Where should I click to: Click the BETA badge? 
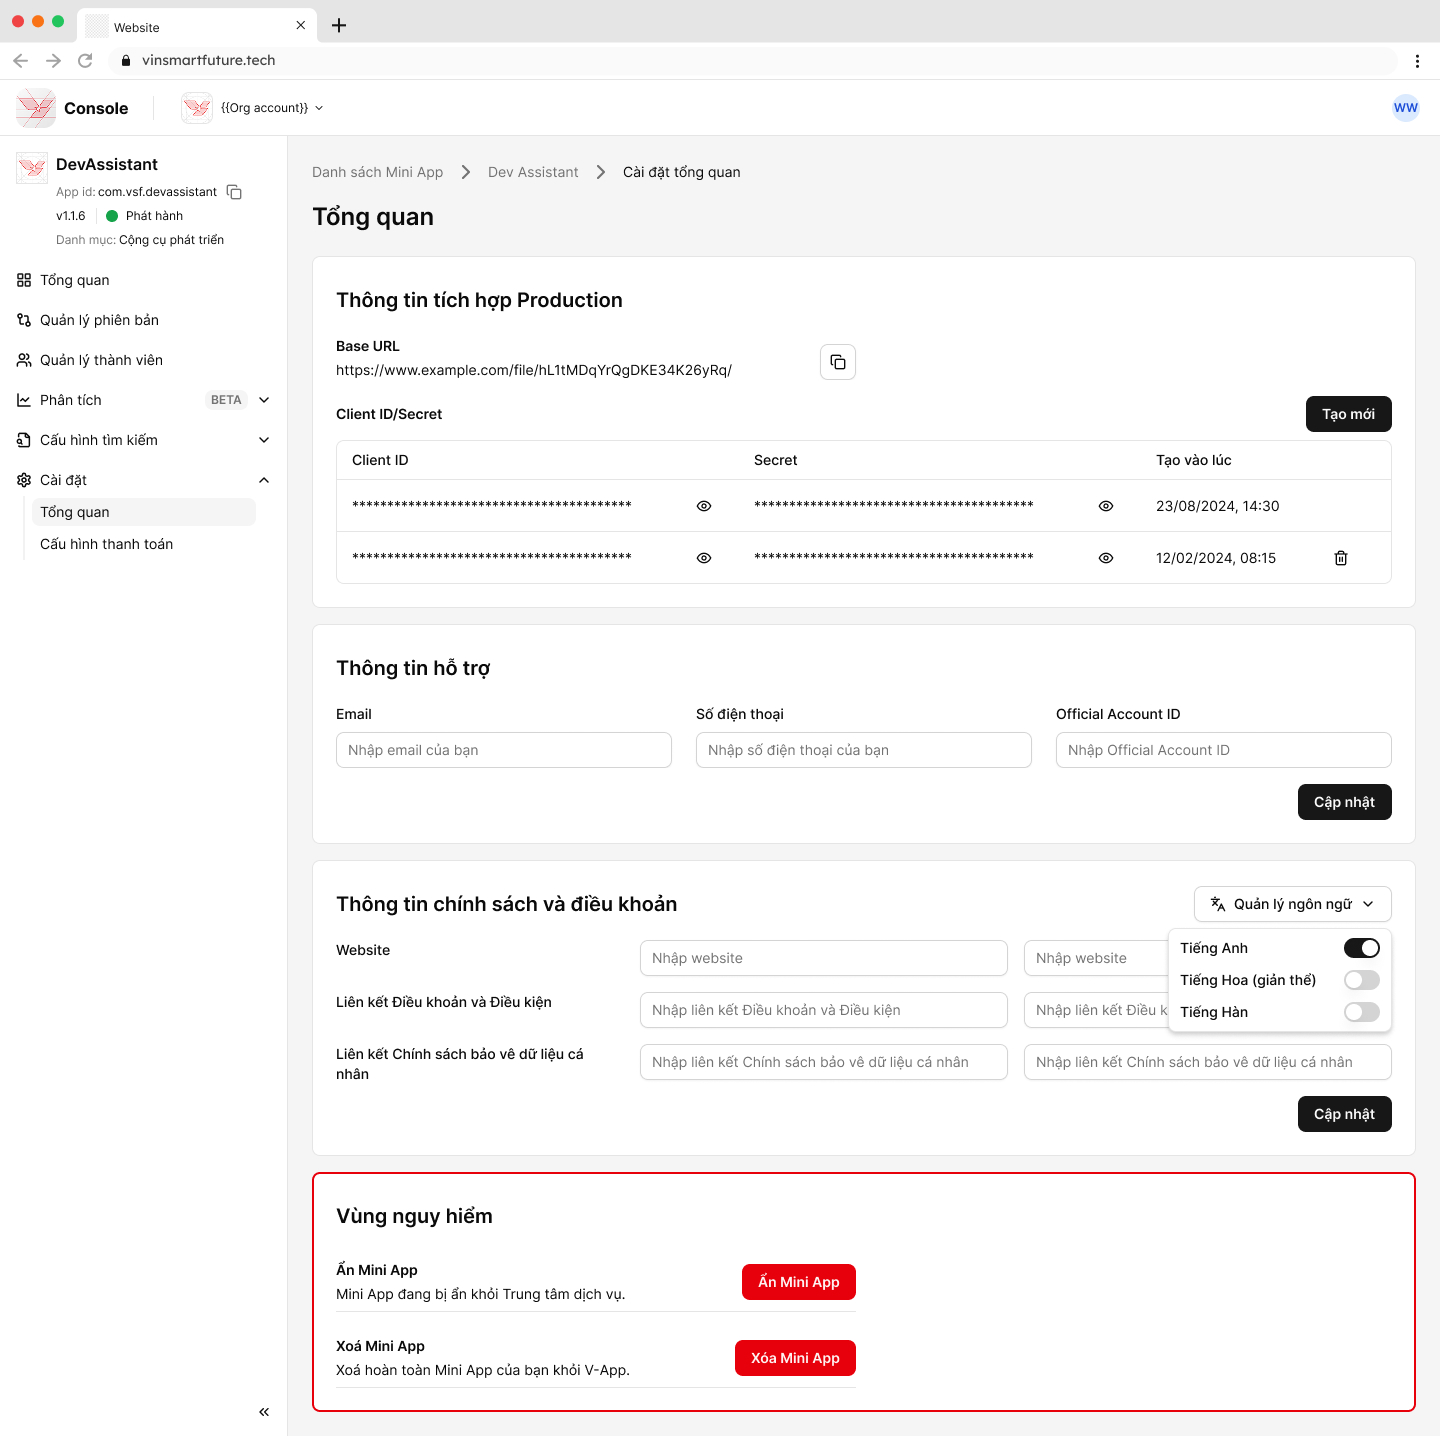pos(226,400)
